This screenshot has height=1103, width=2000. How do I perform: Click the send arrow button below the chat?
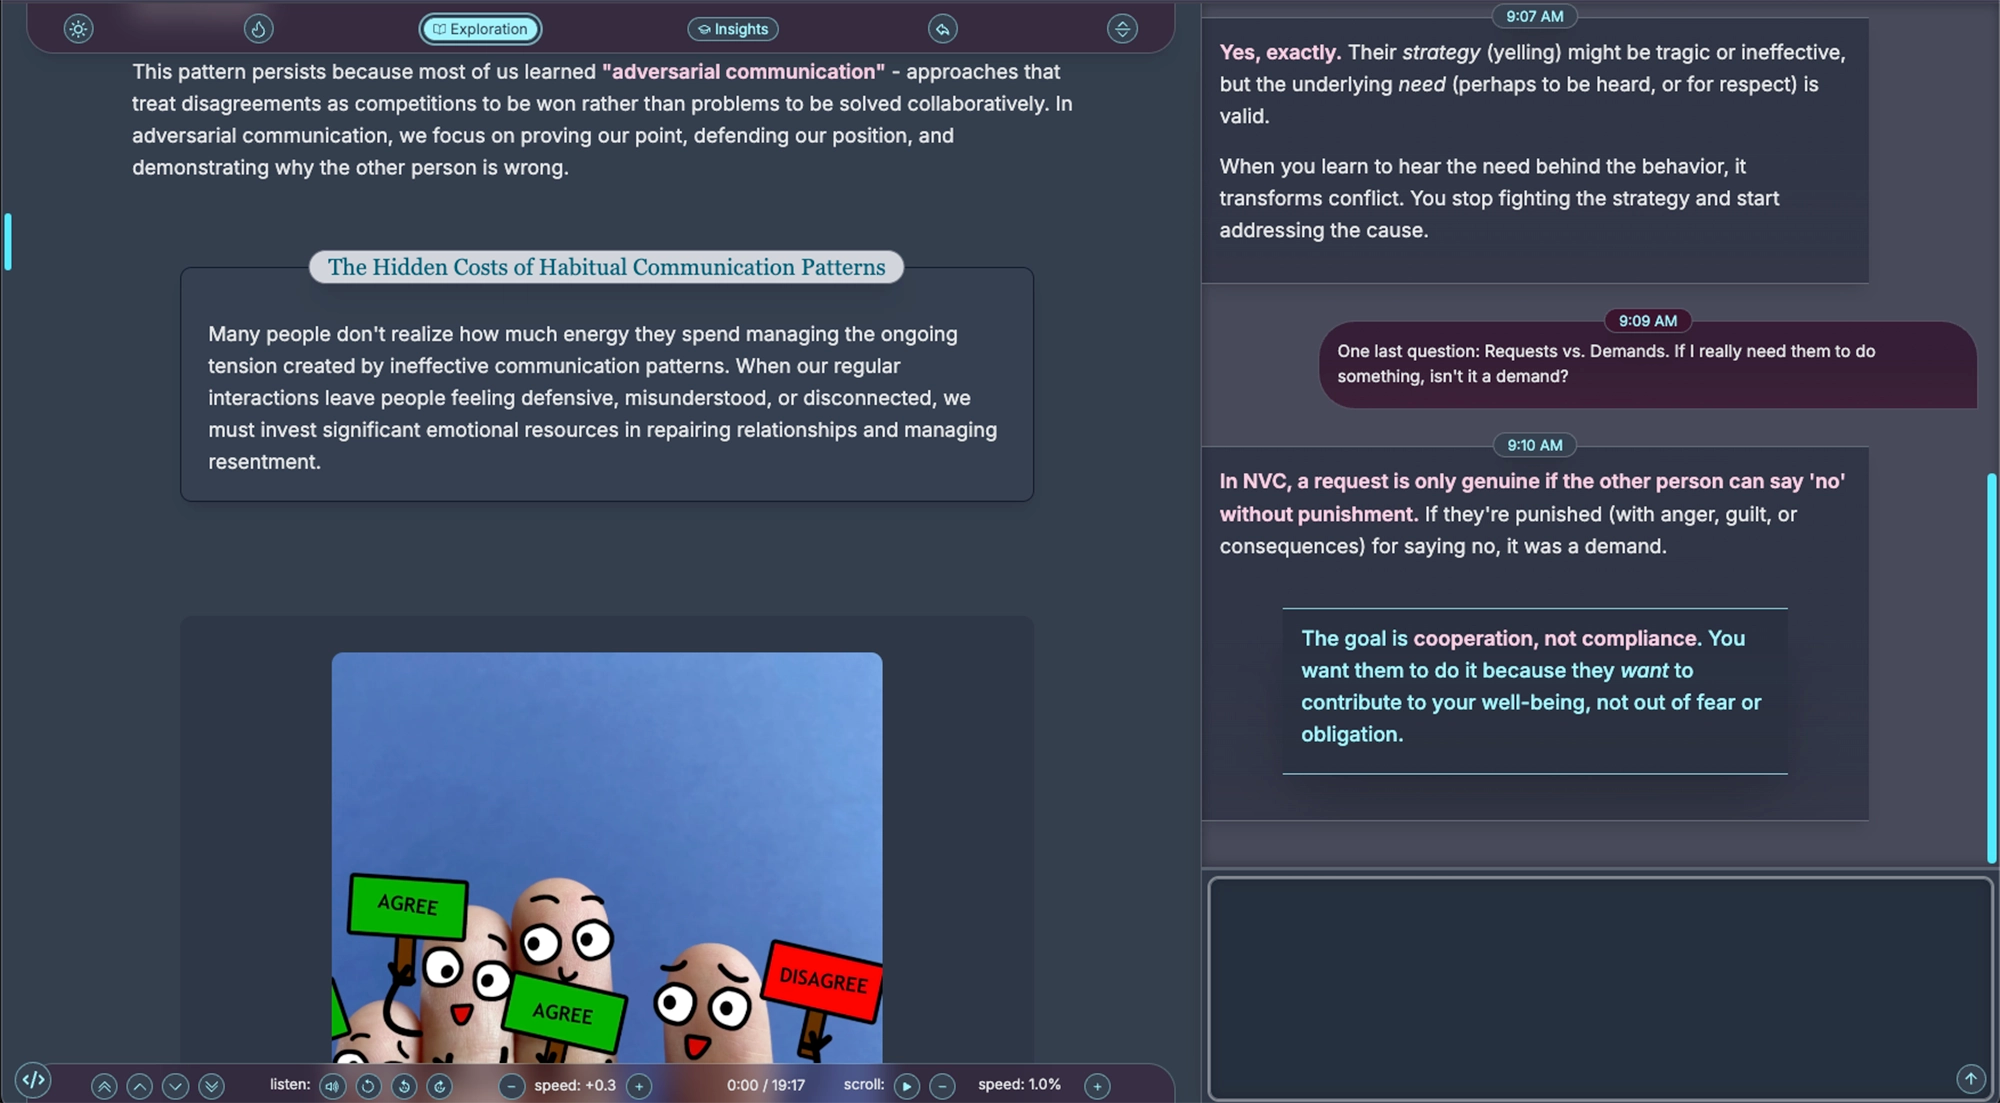(1968, 1079)
